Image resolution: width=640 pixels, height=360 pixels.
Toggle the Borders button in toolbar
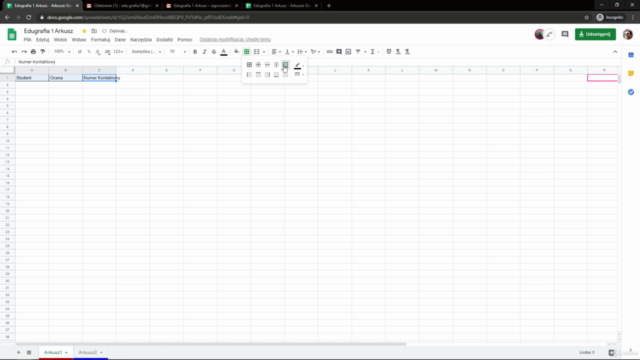coord(247,52)
